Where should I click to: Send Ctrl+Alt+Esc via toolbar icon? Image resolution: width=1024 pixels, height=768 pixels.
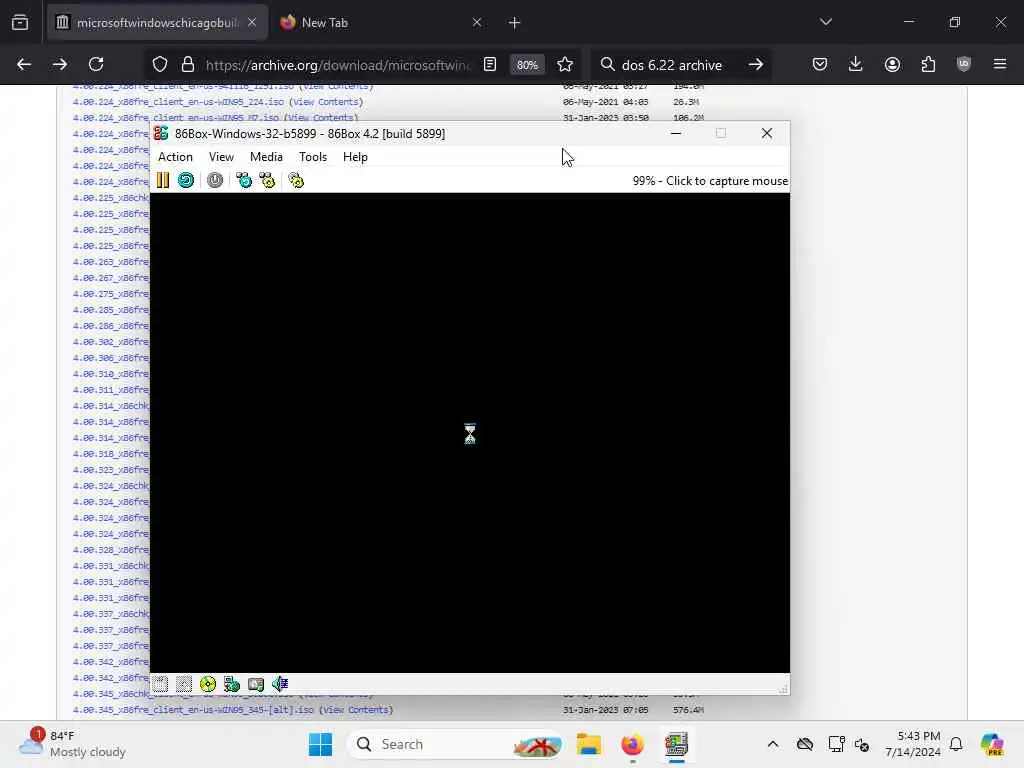tap(267, 180)
